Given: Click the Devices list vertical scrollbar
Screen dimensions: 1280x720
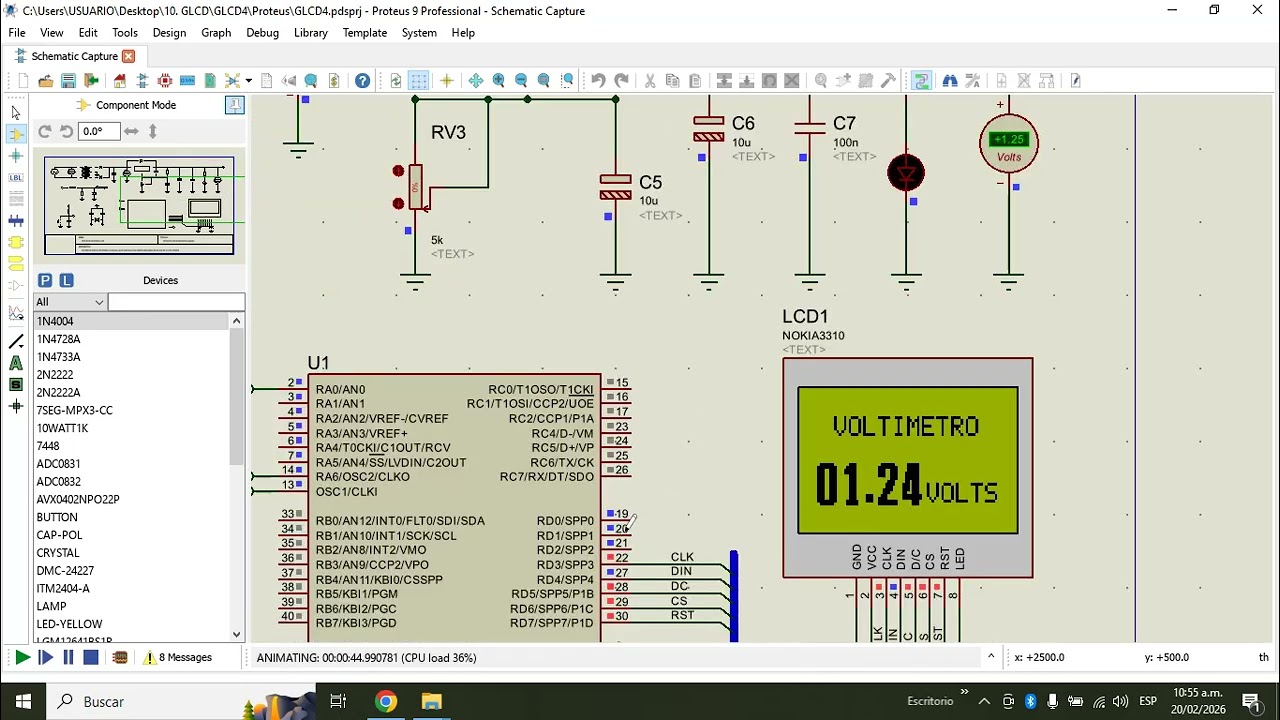Looking at the screenshot, I should (x=237, y=478).
